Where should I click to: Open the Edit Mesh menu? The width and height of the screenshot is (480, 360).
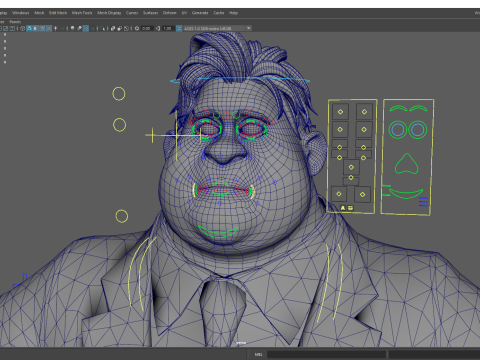pos(58,13)
